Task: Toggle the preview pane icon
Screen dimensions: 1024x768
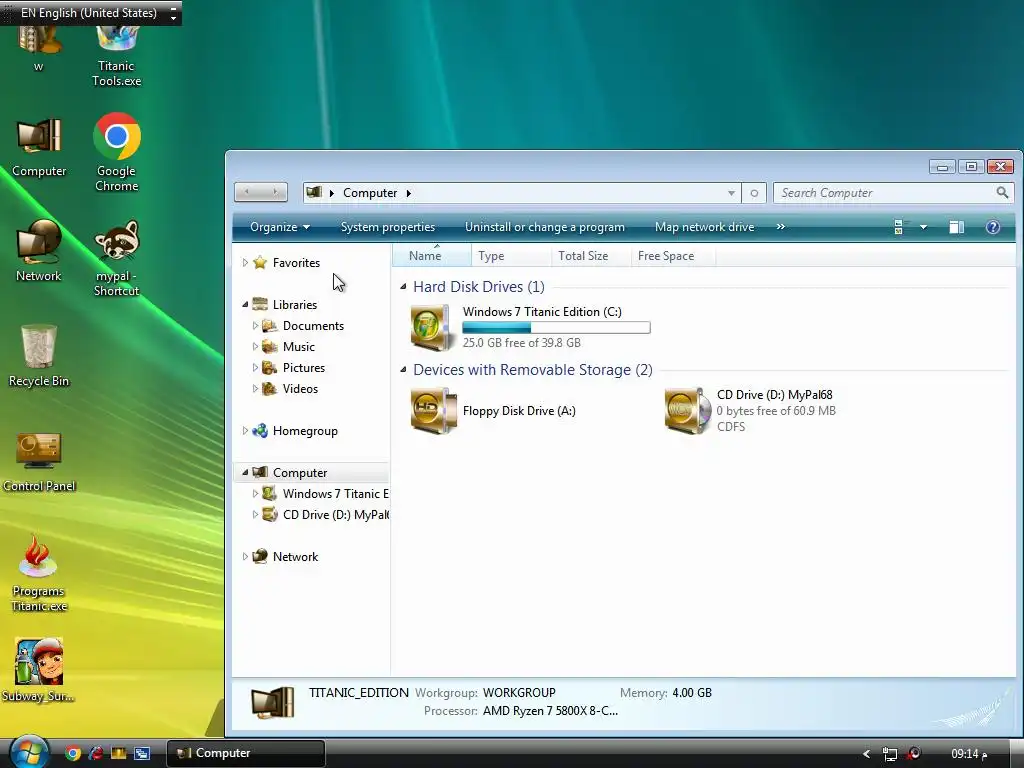Action: 956,227
